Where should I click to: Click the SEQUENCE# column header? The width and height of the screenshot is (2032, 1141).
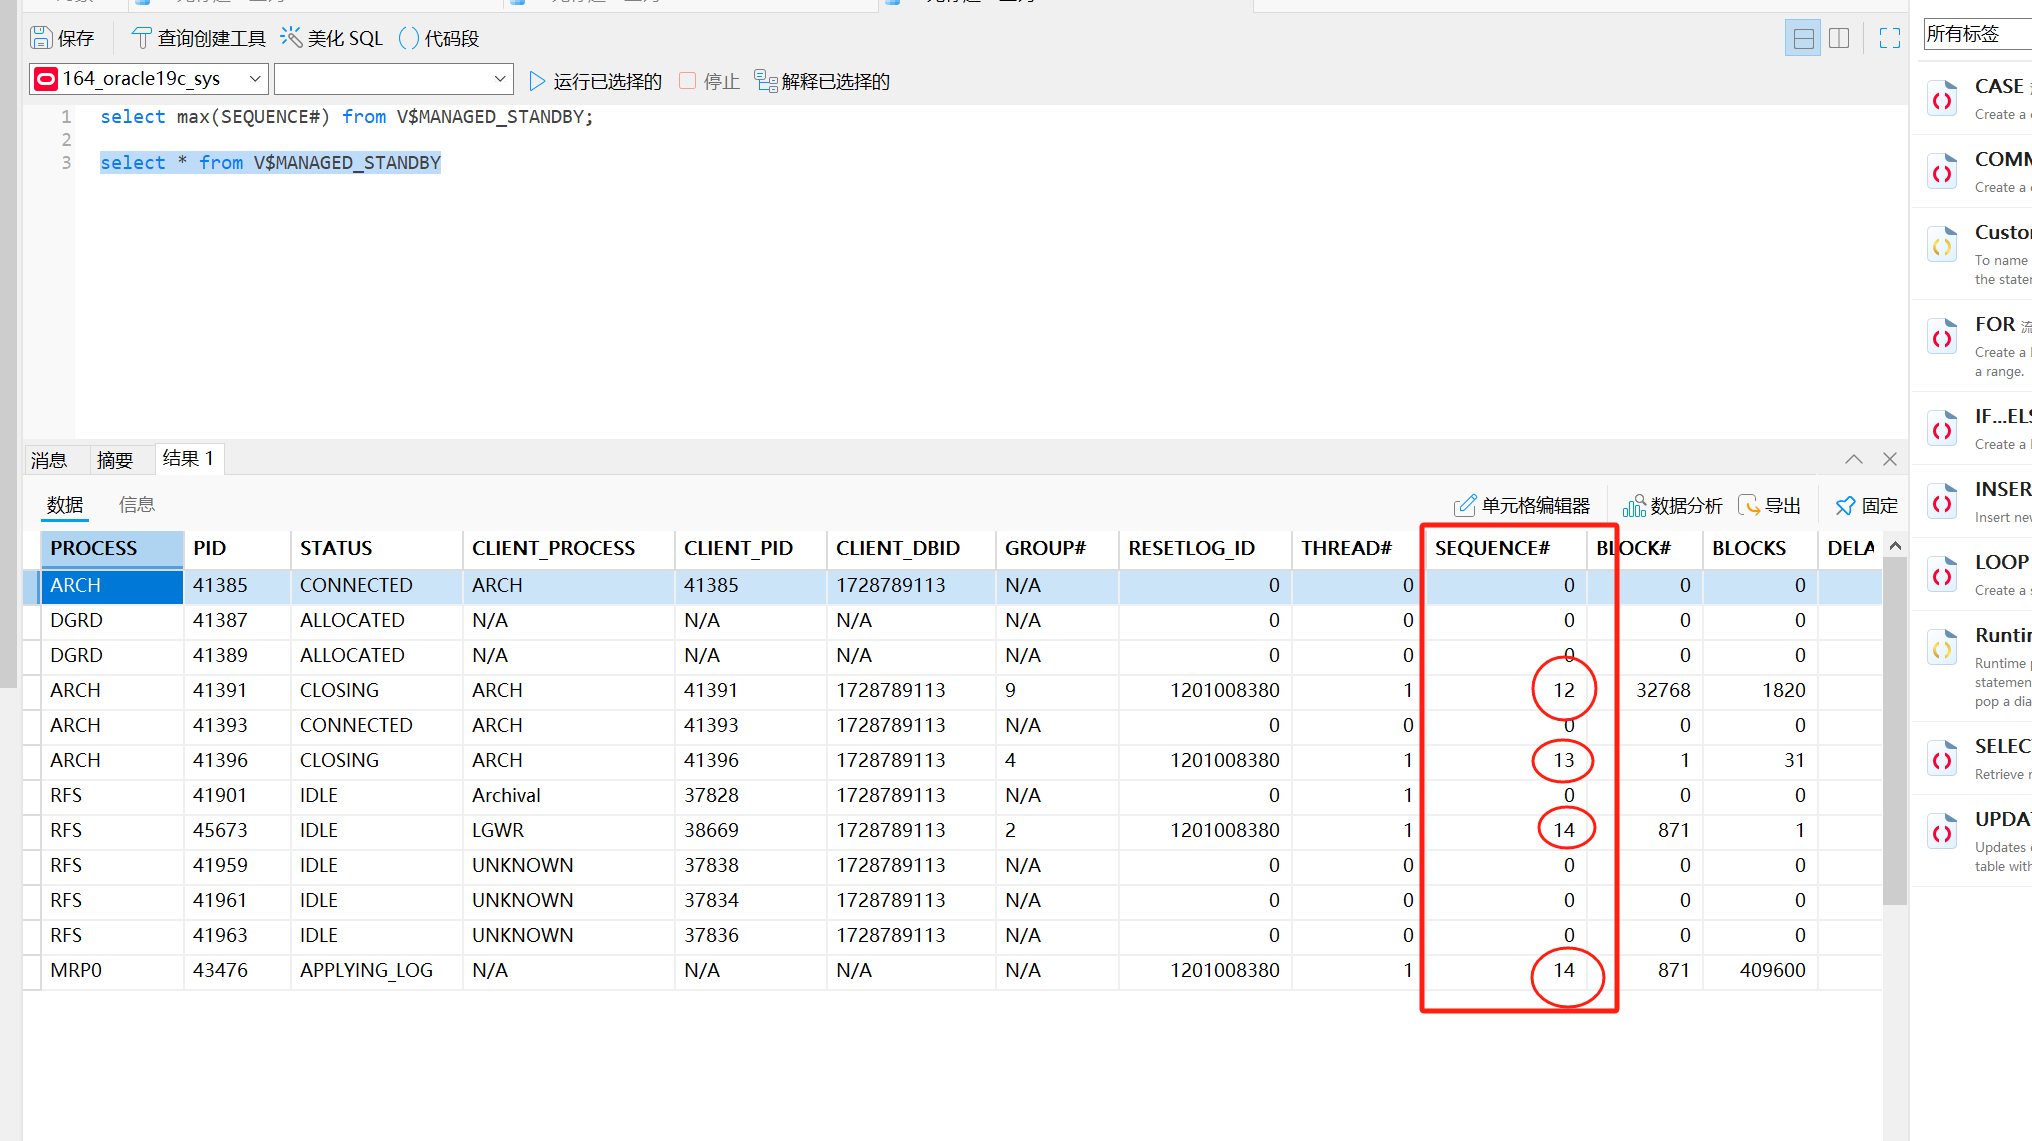tap(1492, 548)
